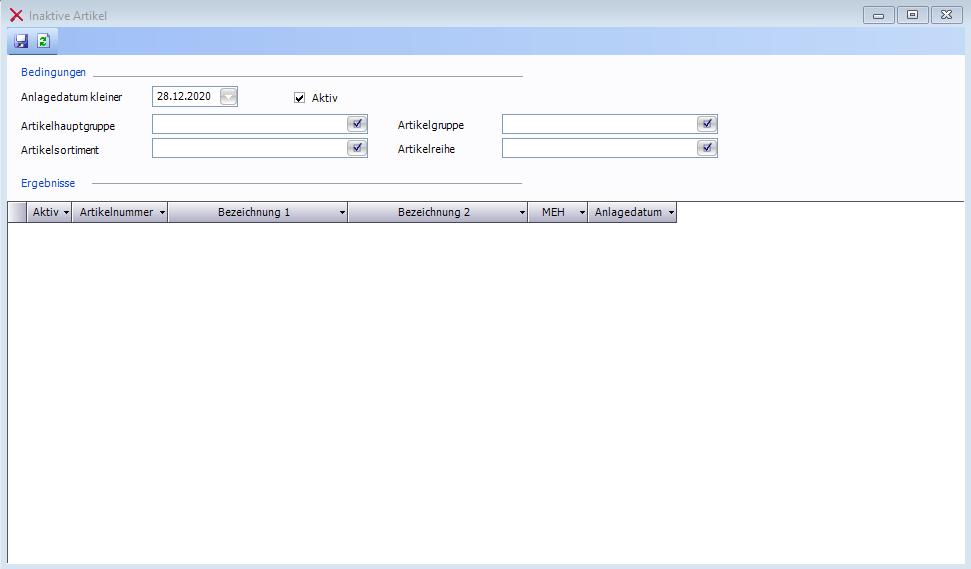Screen dimensions: 971x569
Task: Expand the Aktiv column filter arrow
Action: pos(66,213)
